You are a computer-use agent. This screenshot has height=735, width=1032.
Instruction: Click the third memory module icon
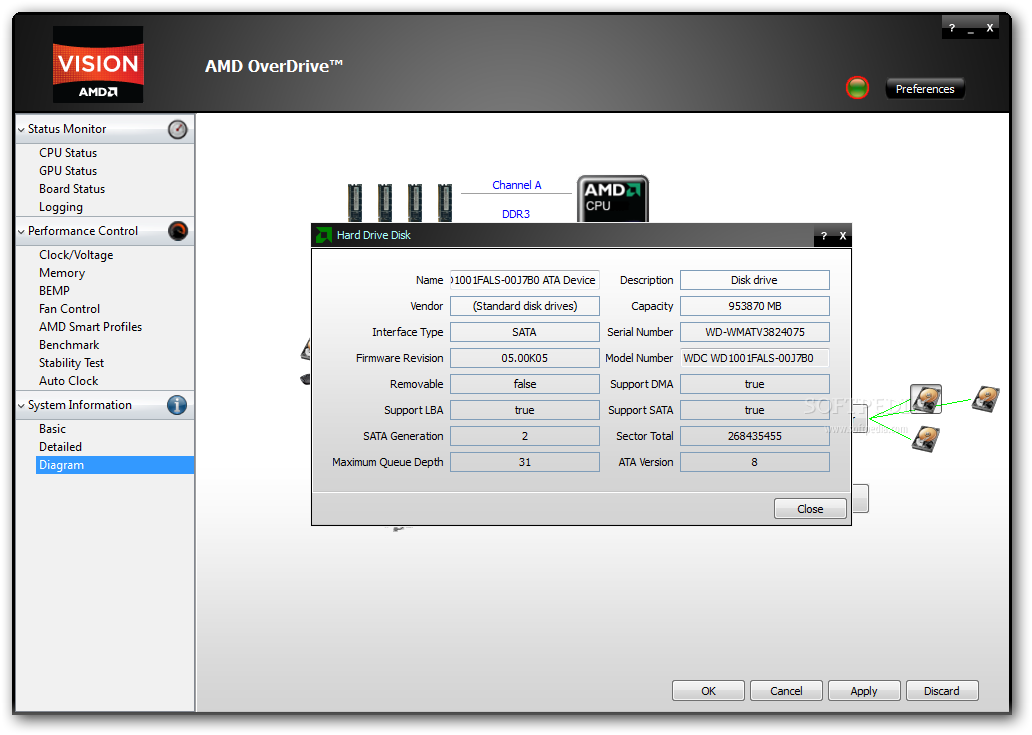coord(415,202)
